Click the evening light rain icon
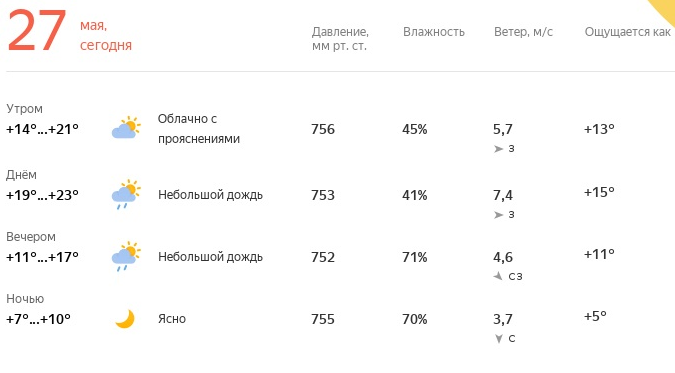This screenshot has height=373, width=675. click(126, 256)
